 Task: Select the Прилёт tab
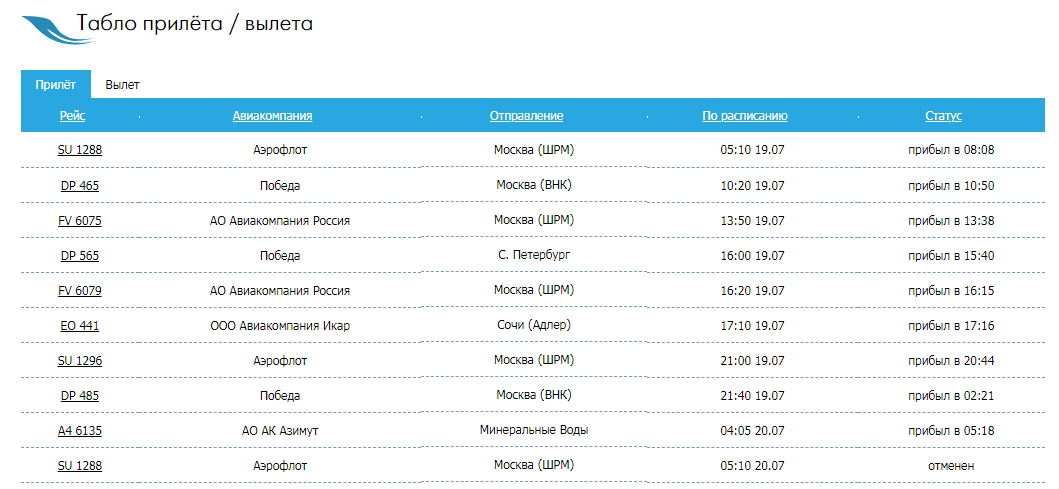coord(55,85)
